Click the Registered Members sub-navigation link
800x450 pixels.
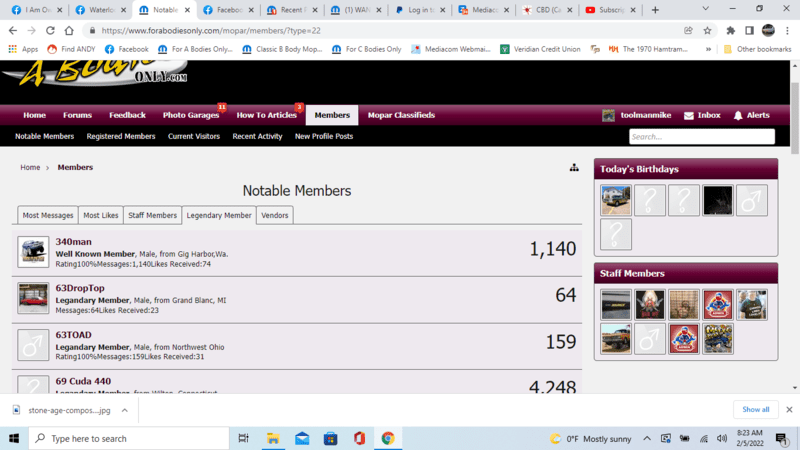[121, 136]
